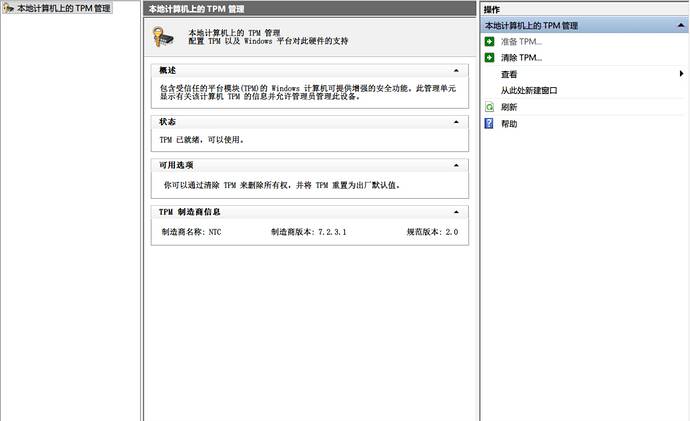Select 从此处新建窗口

click(529, 91)
